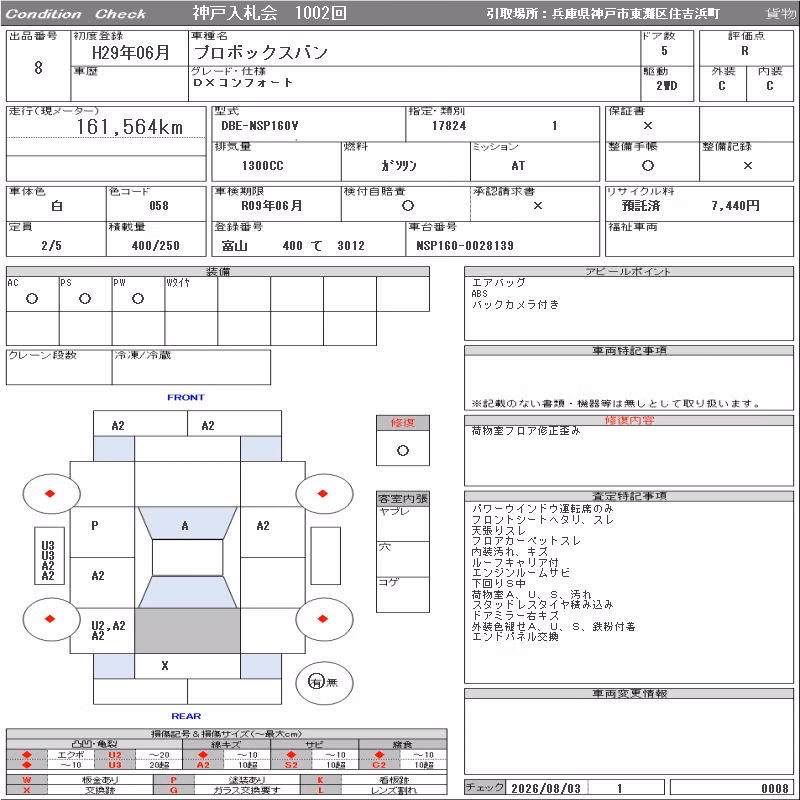Select the grade DXコンフォート

(243, 82)
